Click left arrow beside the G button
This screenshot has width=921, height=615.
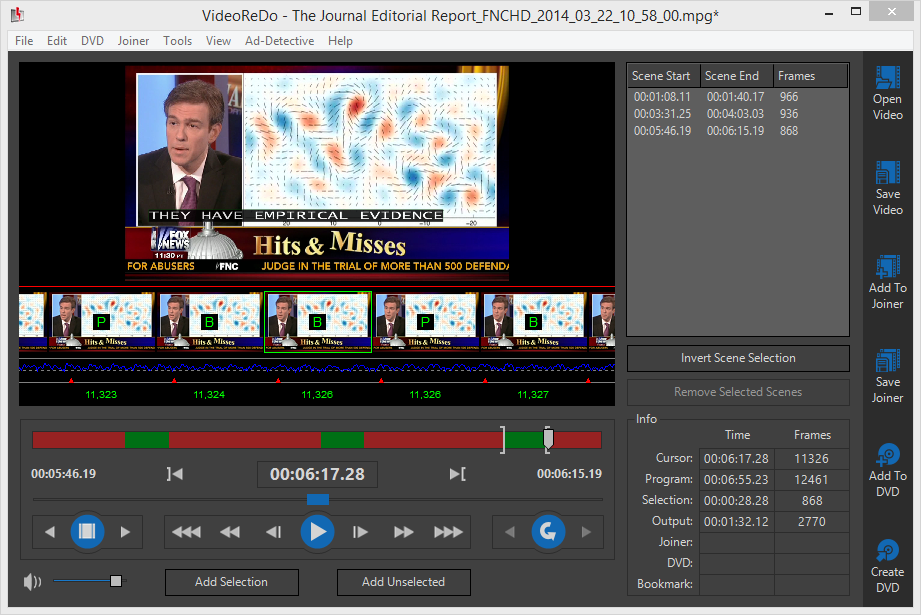(x=510, y=532)
